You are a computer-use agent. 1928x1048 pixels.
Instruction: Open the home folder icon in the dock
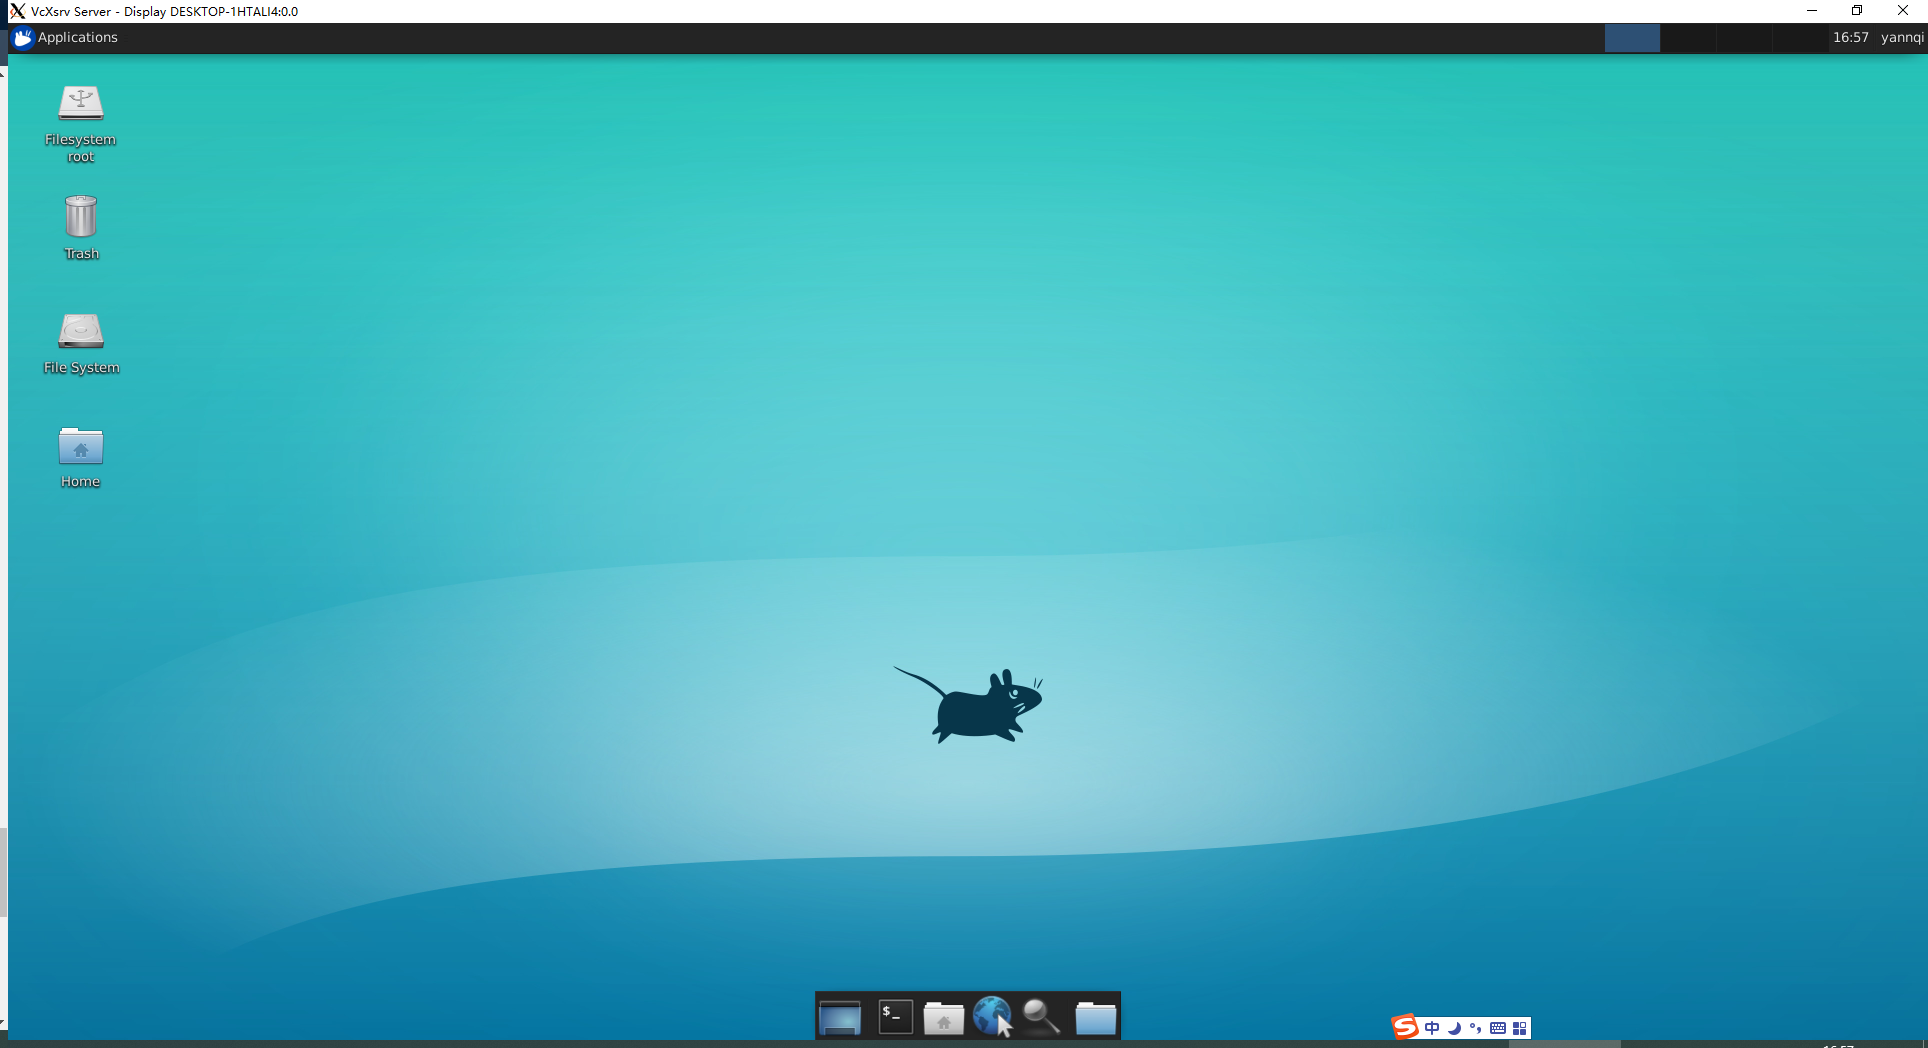tap(944, 1016)
